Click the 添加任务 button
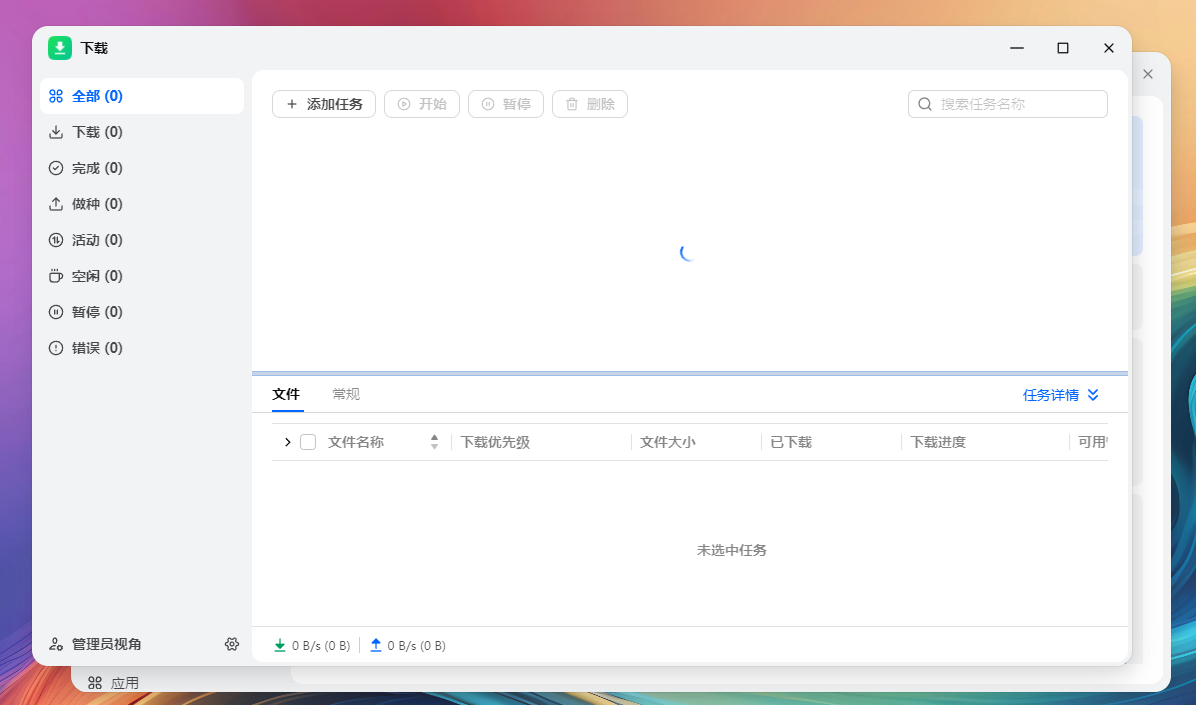Viewport: 1196px width, 705px height. point(324,104)
